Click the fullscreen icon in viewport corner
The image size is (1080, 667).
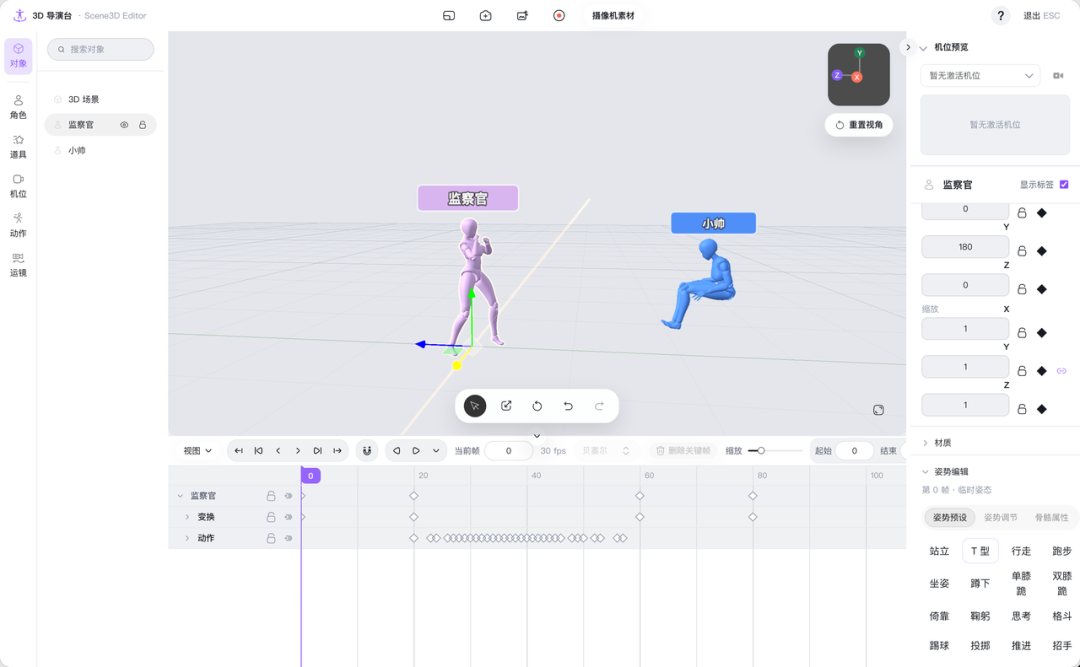(x=878, y=410)
